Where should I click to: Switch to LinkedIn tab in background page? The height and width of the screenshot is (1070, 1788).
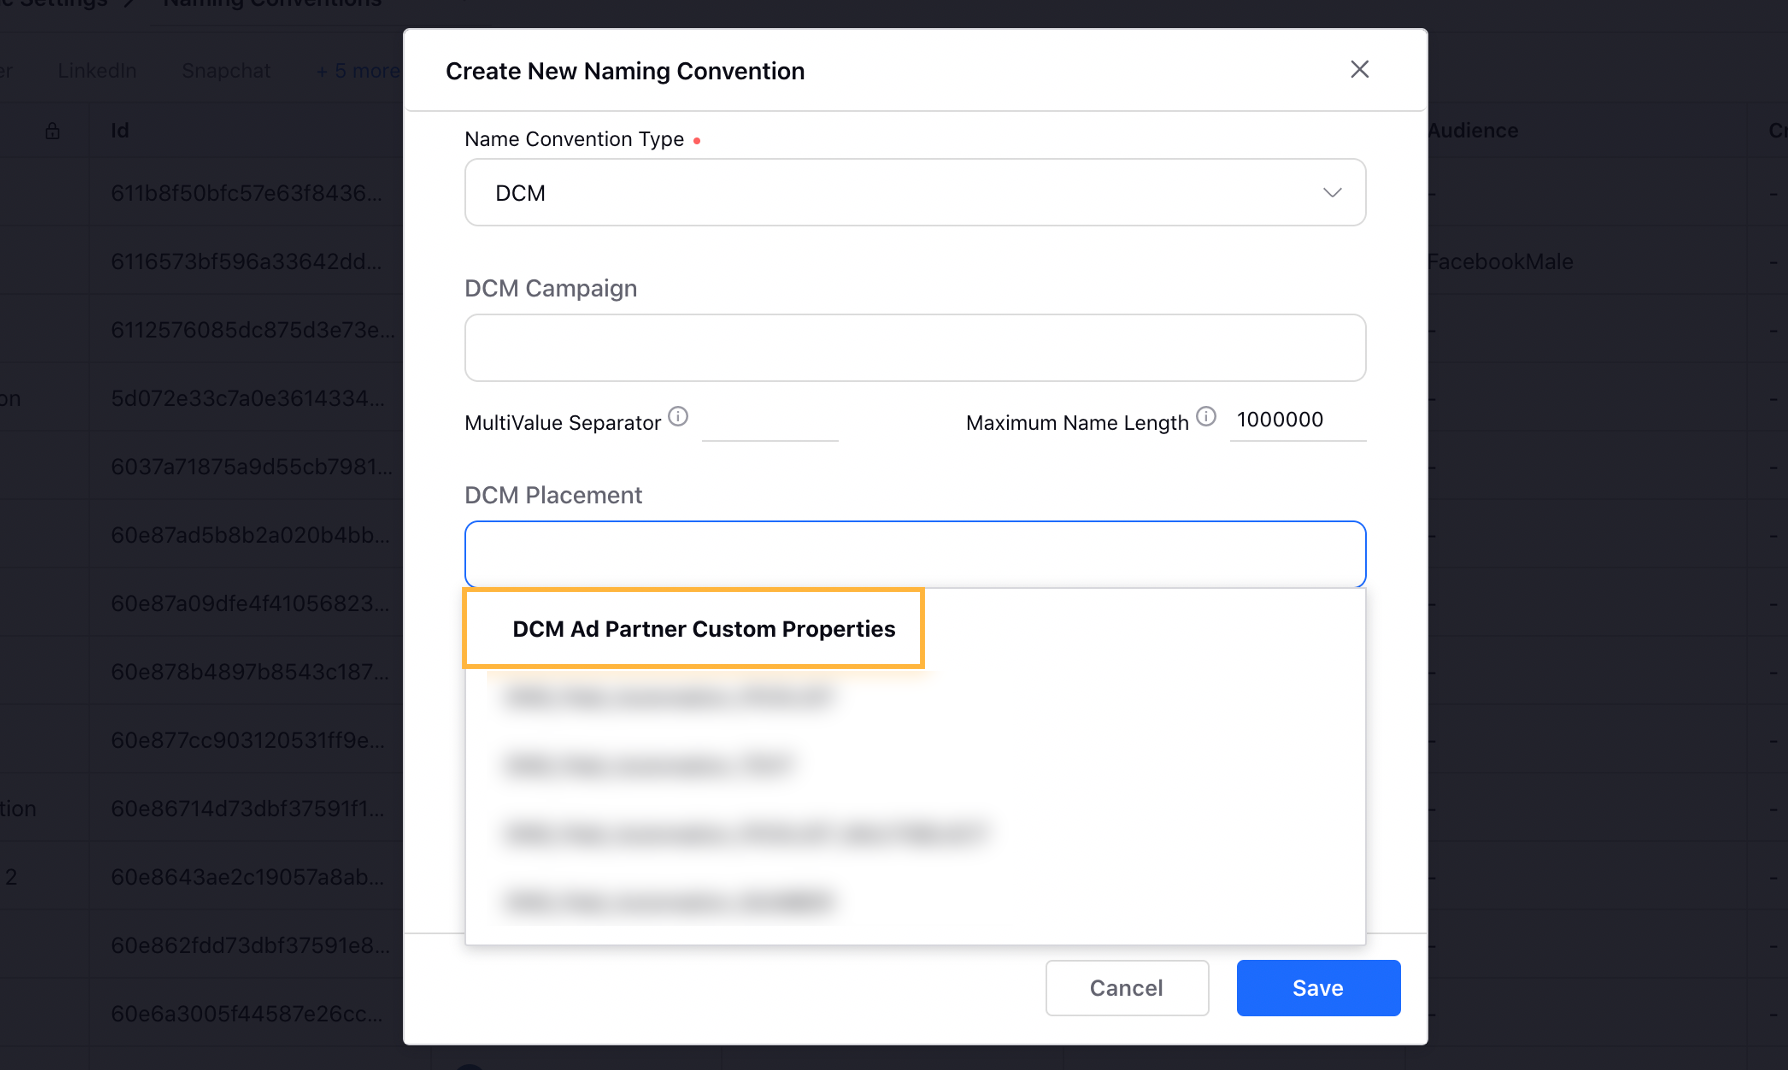click(97, 71)
